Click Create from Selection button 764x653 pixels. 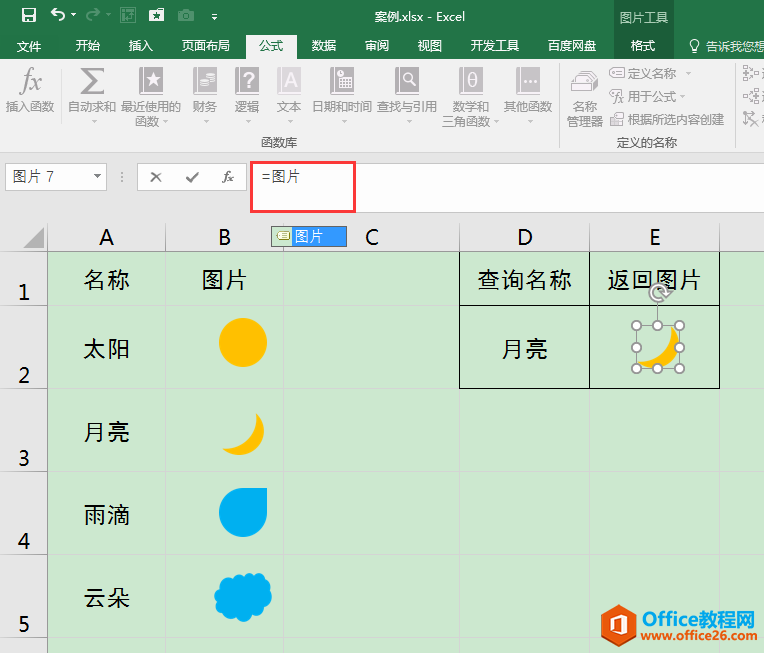[x=667, y=119]
